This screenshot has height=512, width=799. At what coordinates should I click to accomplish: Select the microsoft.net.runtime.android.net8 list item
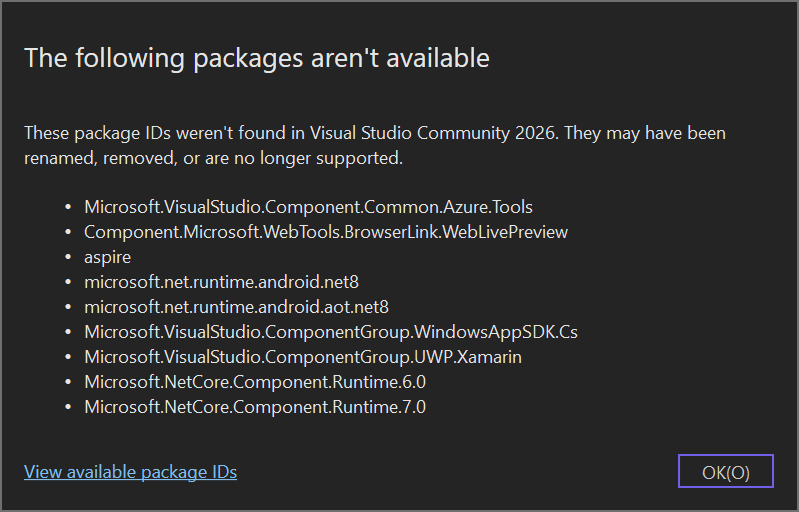point(221,282)
